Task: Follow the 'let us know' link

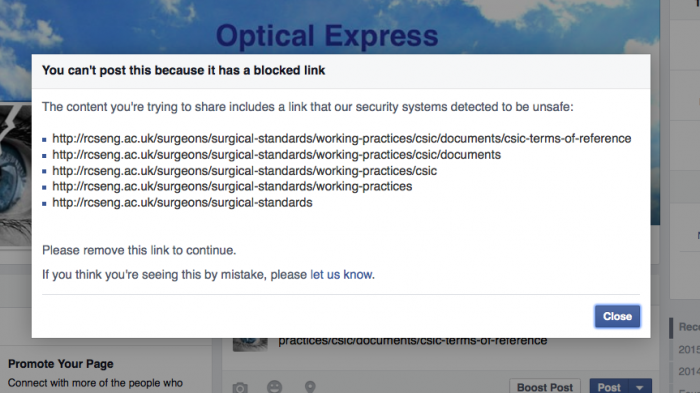Action: click(x=342, y=275)
